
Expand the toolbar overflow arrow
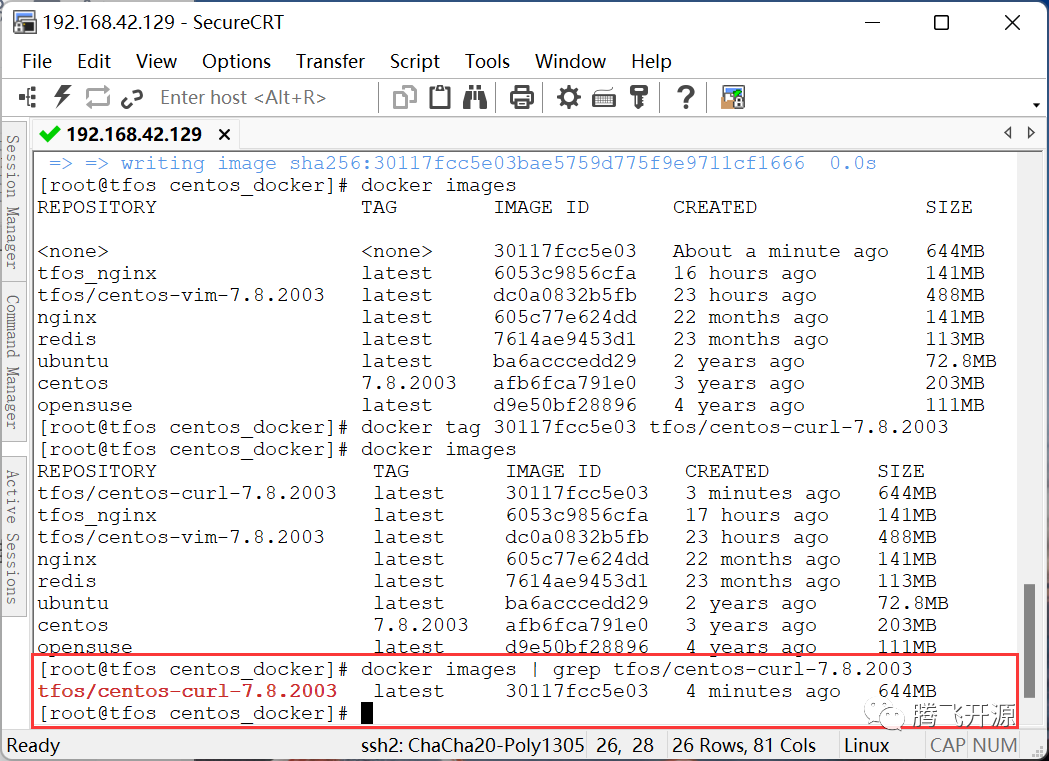tap(1036, 105)
